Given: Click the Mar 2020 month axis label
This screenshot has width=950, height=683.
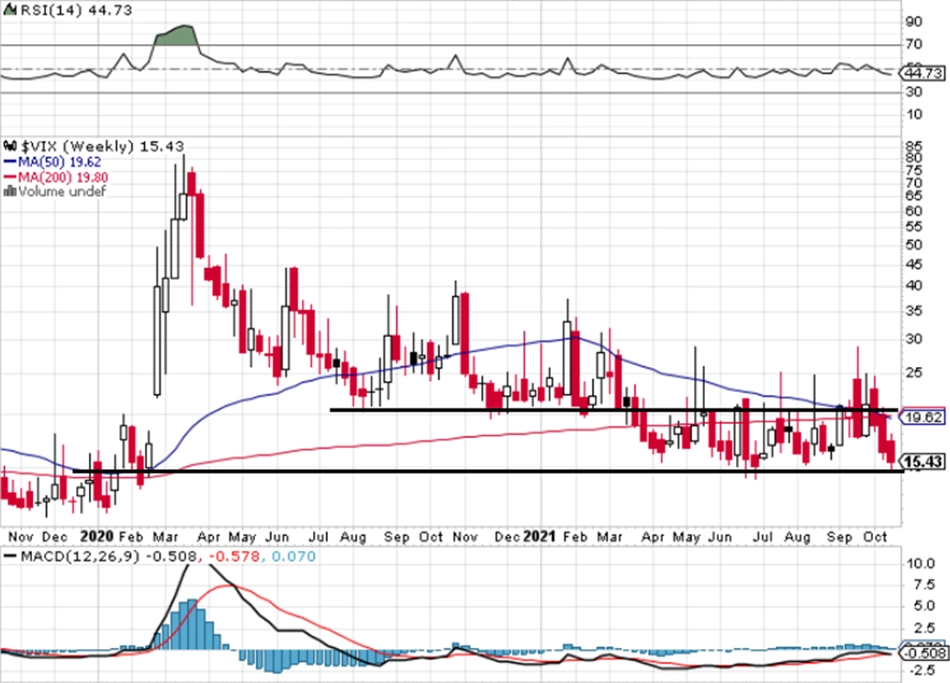Looking at the screenshot, I should (x=165, y=537).
